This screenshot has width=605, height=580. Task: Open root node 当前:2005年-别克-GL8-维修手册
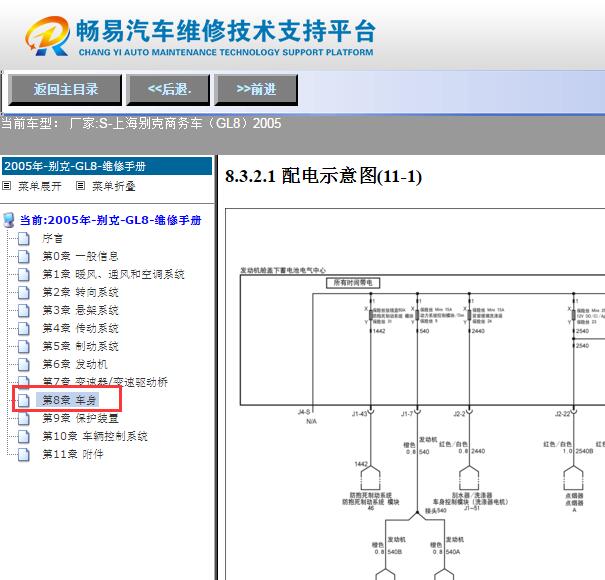point(110,220)
